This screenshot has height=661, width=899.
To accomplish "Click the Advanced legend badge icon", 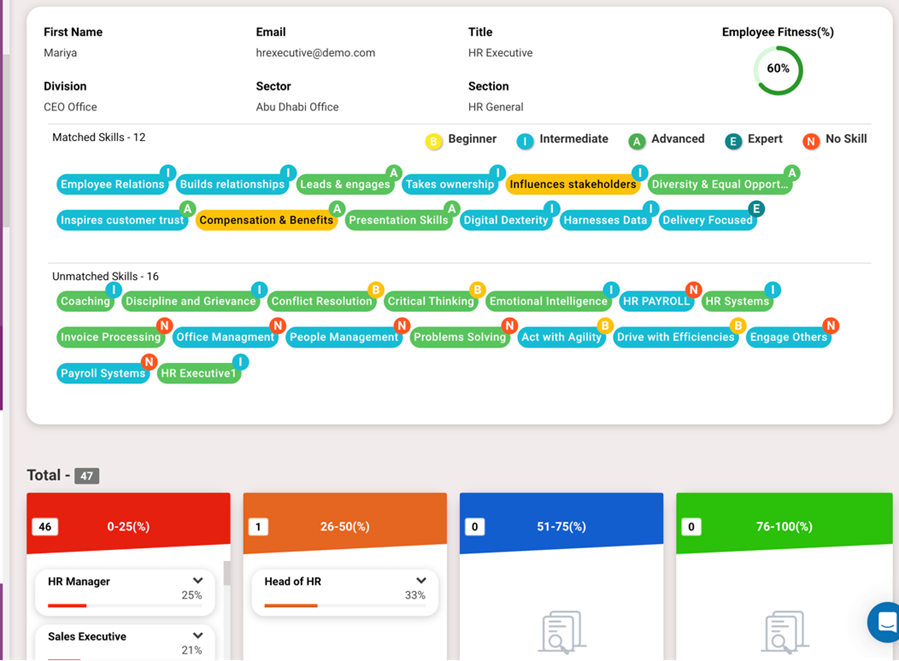I will pyautogui.click(x=636, y=142).
